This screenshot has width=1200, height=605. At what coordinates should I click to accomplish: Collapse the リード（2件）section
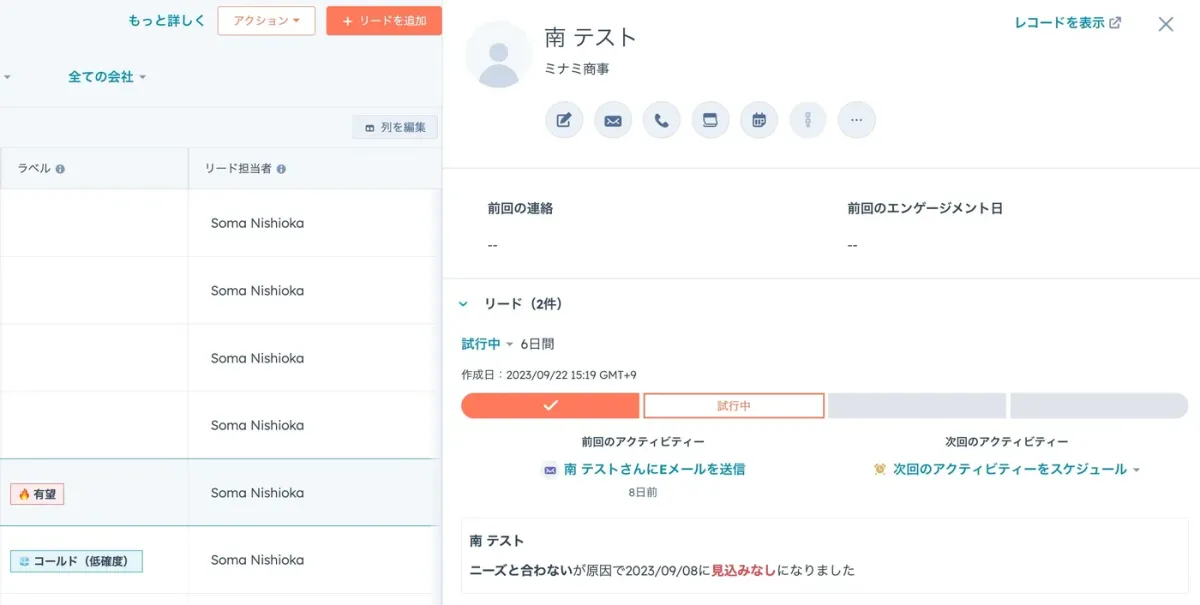pyautogui.click(x=463, y=304)
